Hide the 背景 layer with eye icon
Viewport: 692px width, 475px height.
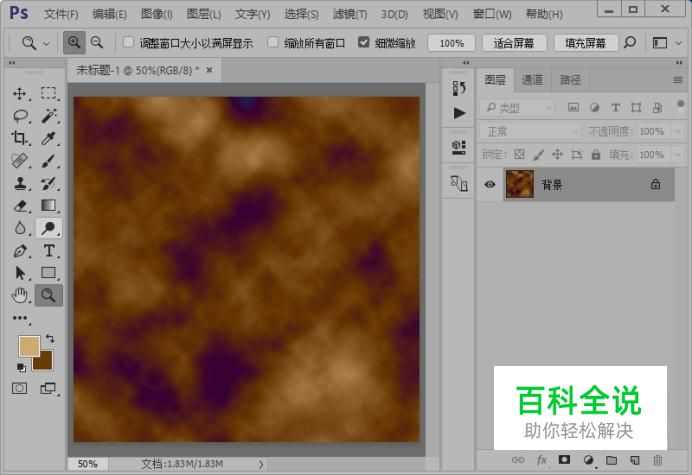(489, 184)
